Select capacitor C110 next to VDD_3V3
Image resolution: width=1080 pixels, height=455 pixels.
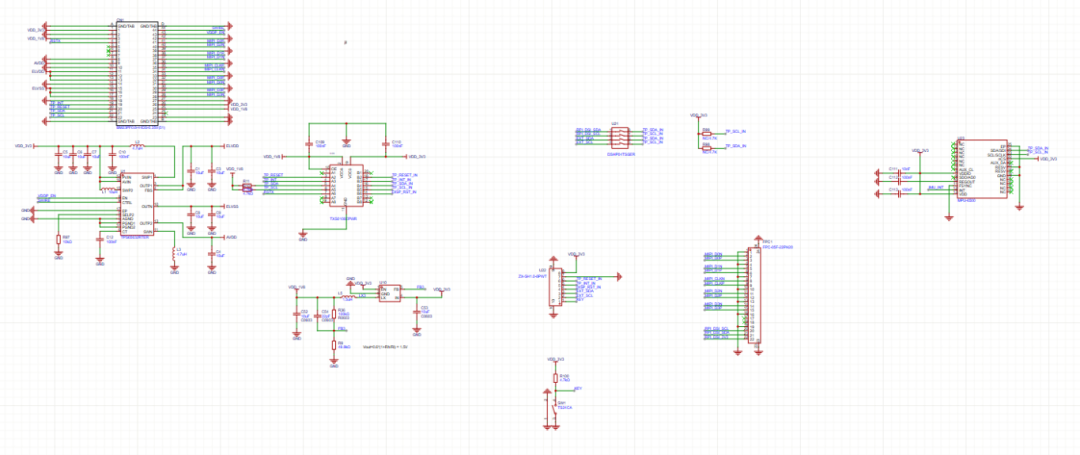point(385,146)
